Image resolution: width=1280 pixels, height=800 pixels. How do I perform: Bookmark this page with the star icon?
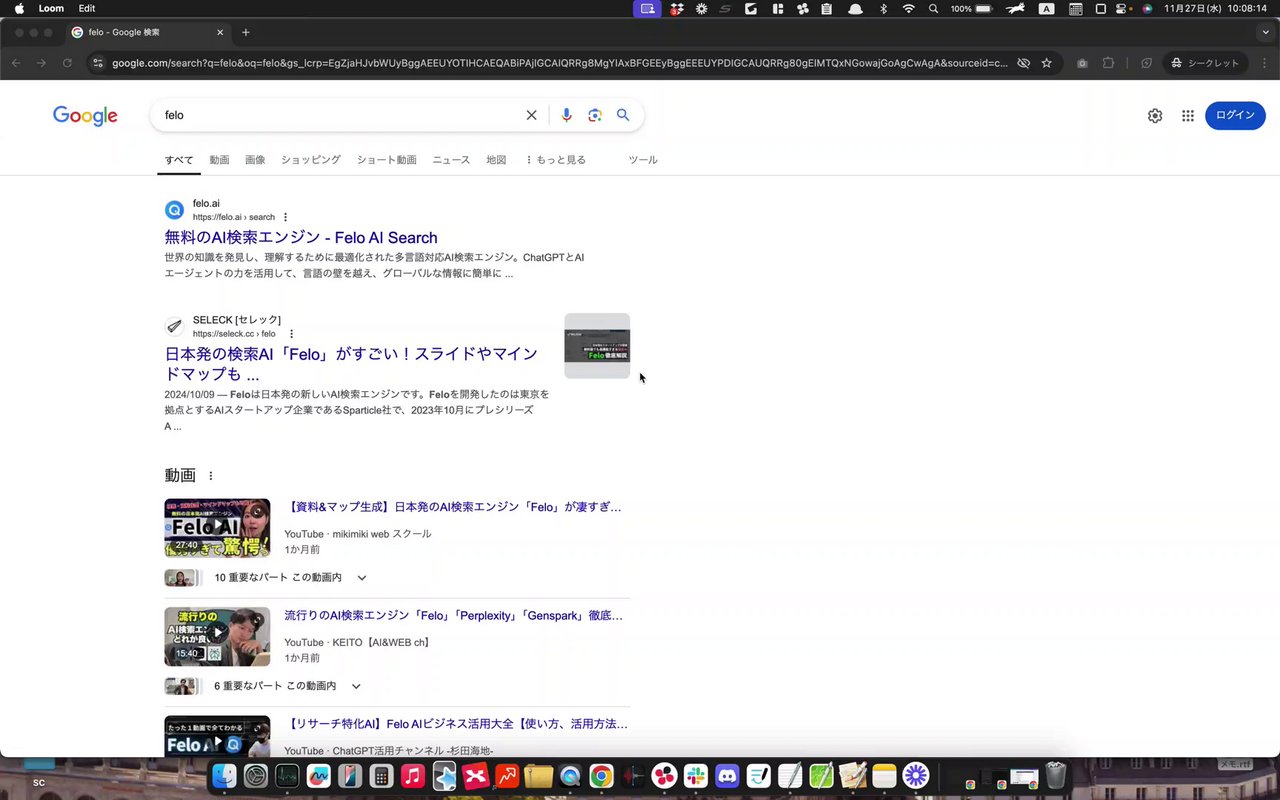pyautogui.click(x=1047, y=63)
